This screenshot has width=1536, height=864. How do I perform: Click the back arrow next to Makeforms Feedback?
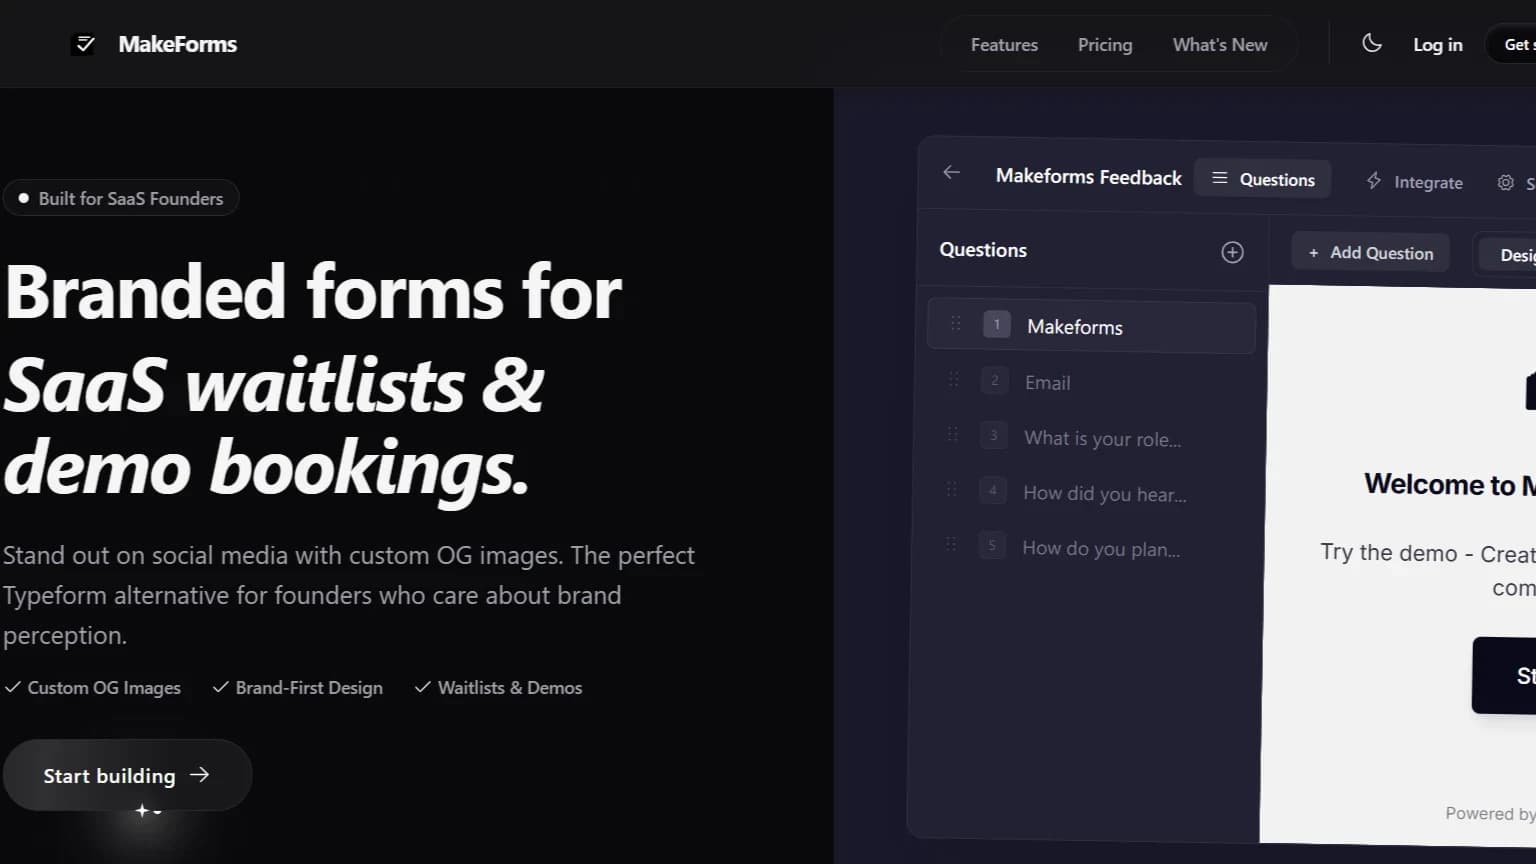point(950,173)
